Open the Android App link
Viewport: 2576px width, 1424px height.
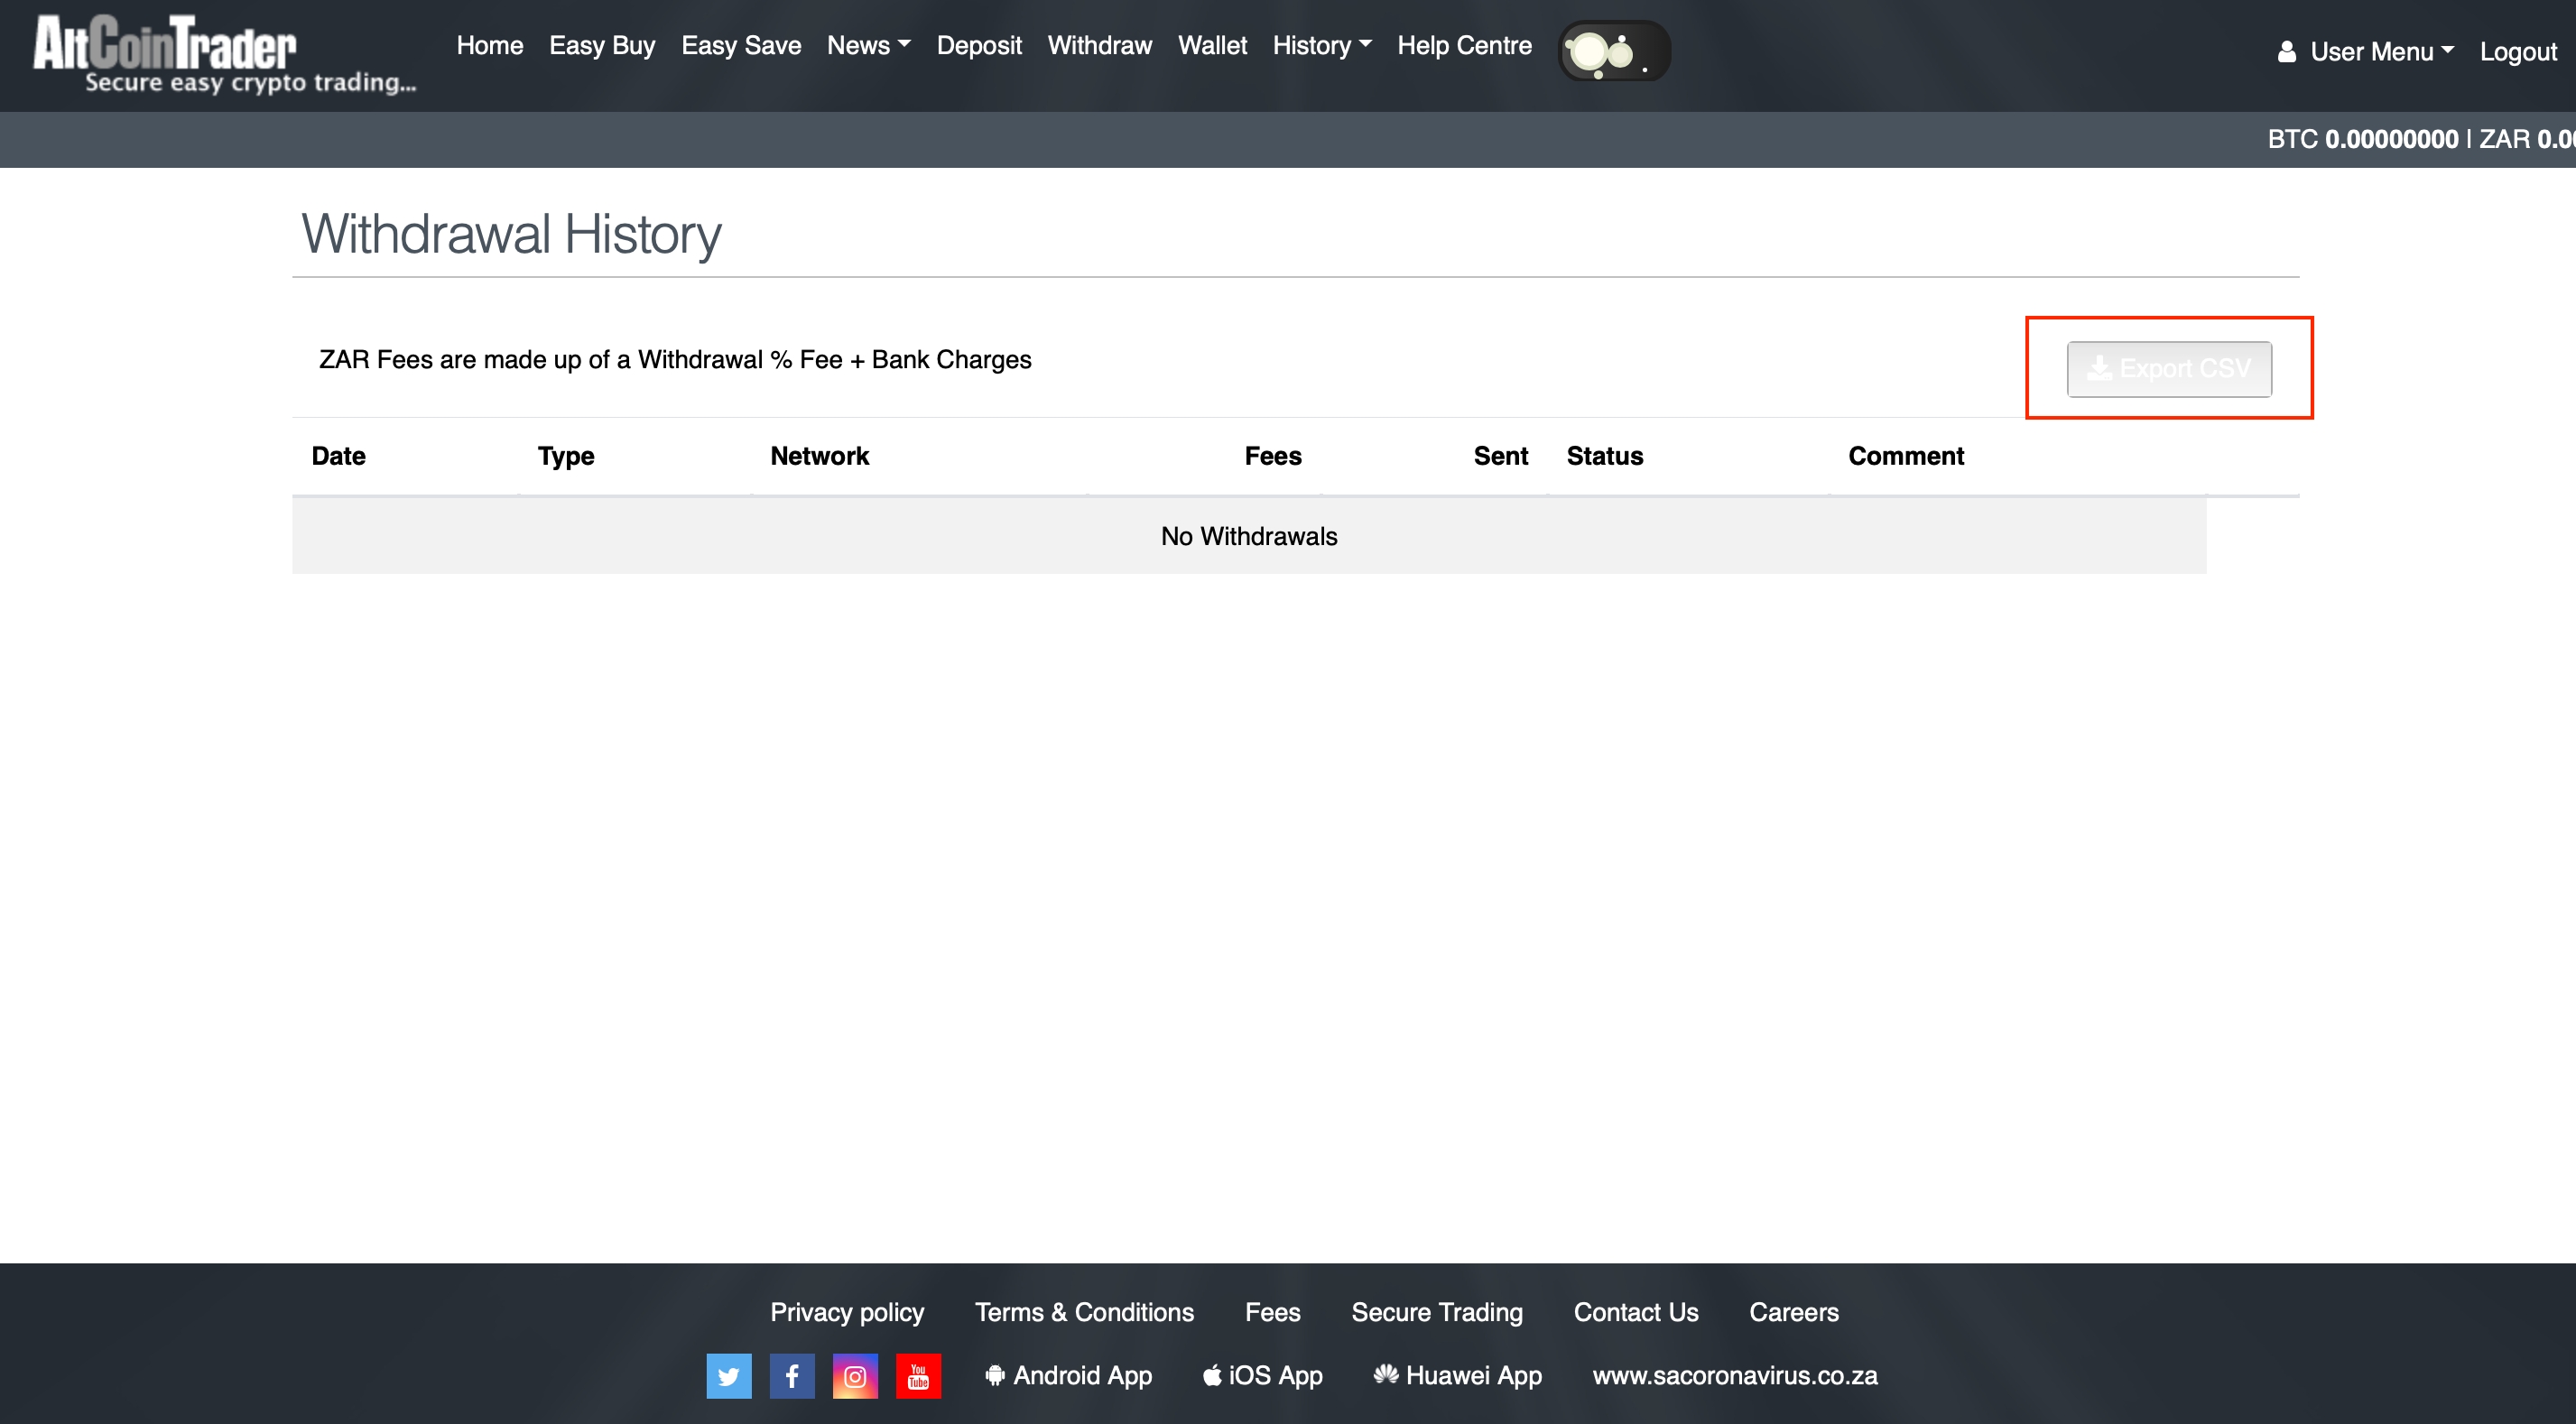coord(1068,1376)
